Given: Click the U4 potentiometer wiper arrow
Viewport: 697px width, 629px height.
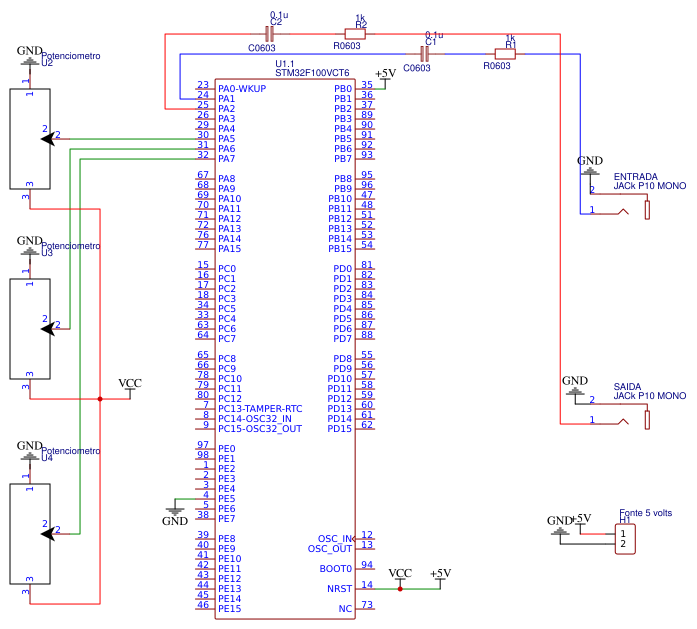Looking at the screenshot, I should click(x=48, y=534).
